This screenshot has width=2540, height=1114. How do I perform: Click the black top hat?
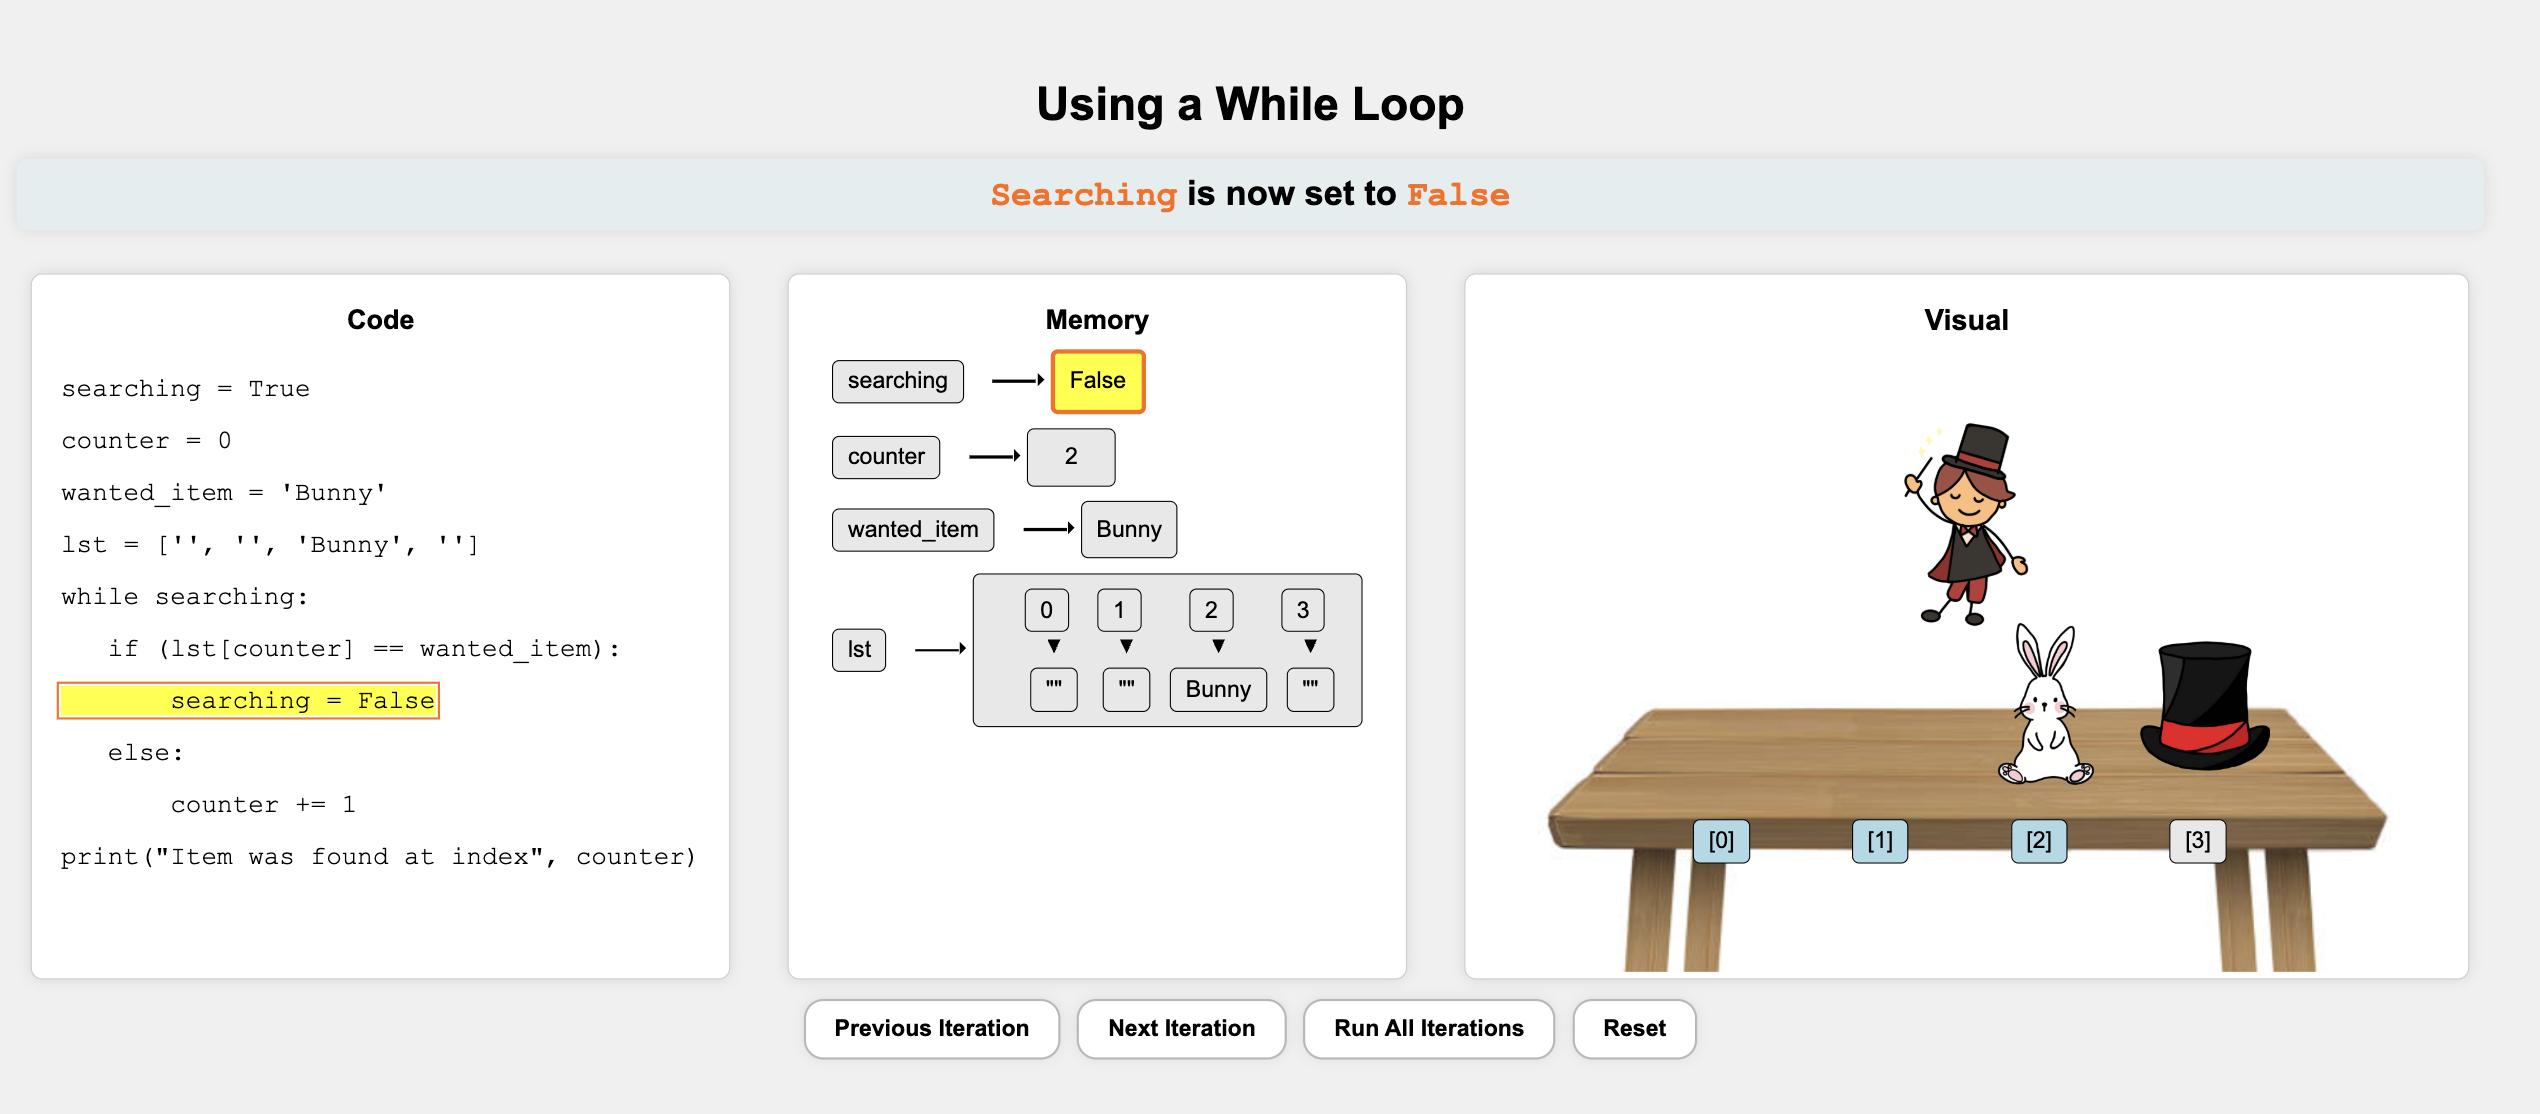(2205, 705)
